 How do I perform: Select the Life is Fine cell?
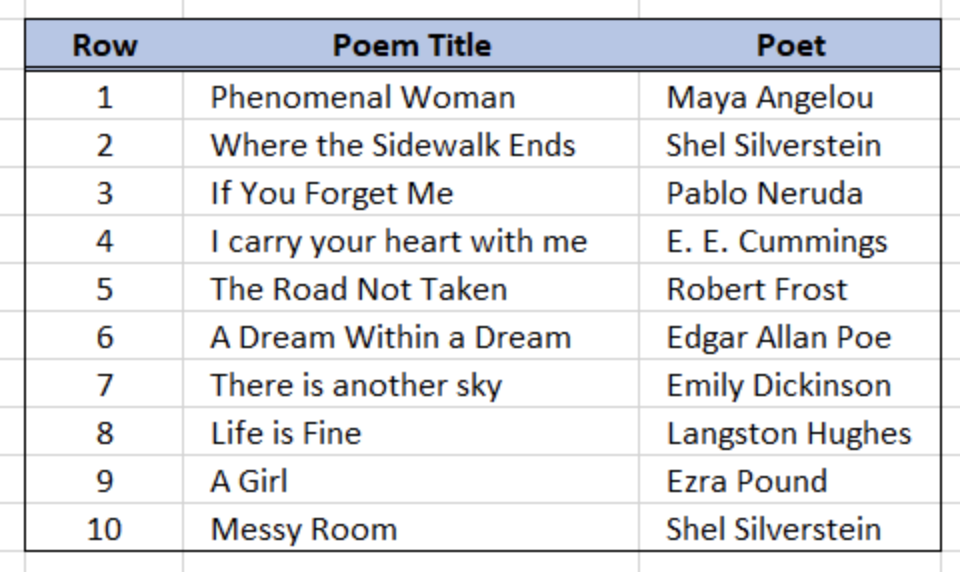[x=411, y=432]
